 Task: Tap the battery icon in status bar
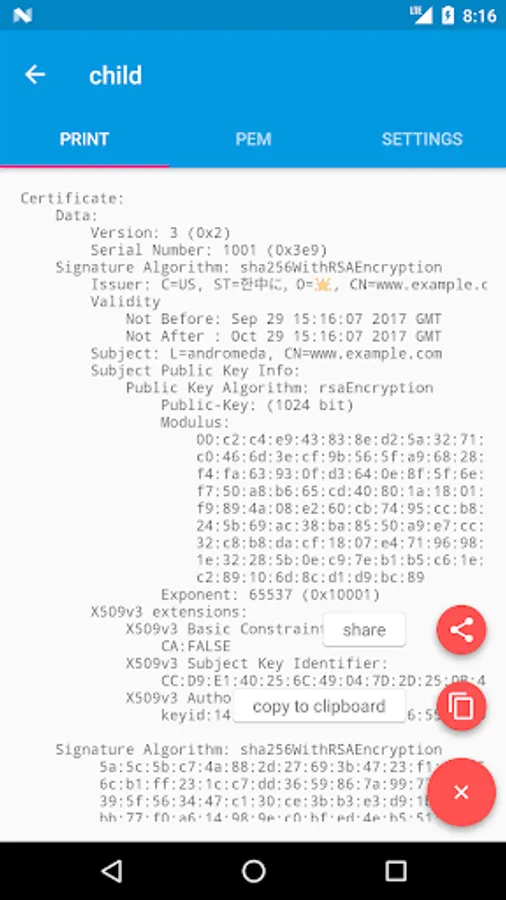tap(447, 15)
